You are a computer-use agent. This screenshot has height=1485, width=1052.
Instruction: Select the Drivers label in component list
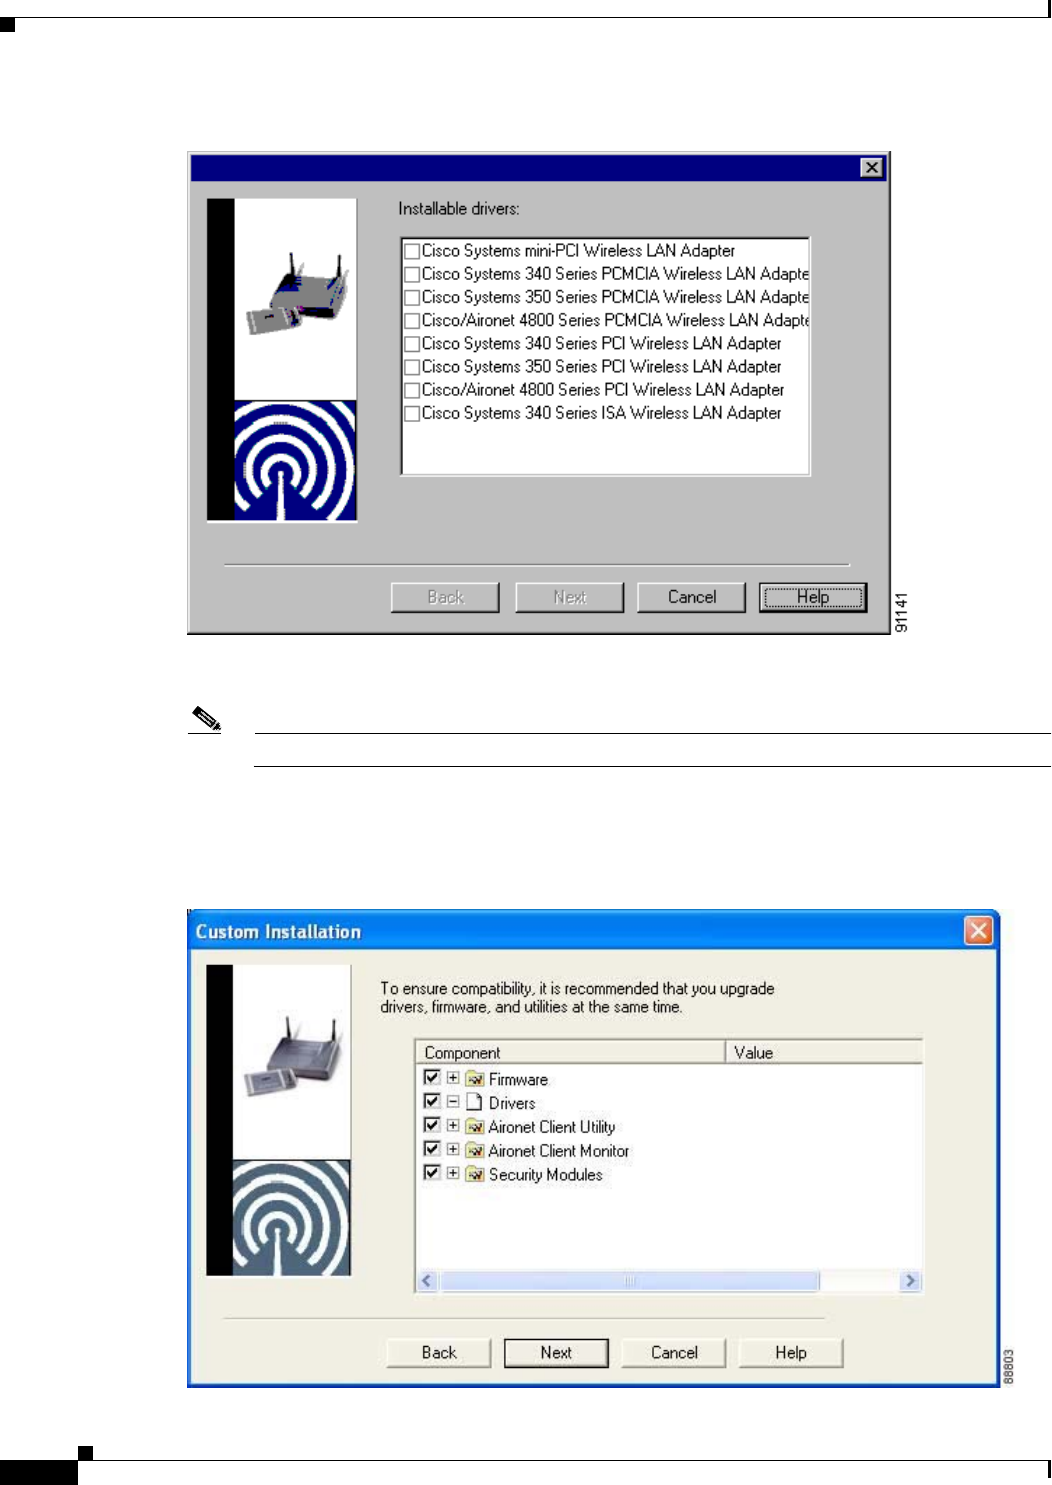point(512,1103)
